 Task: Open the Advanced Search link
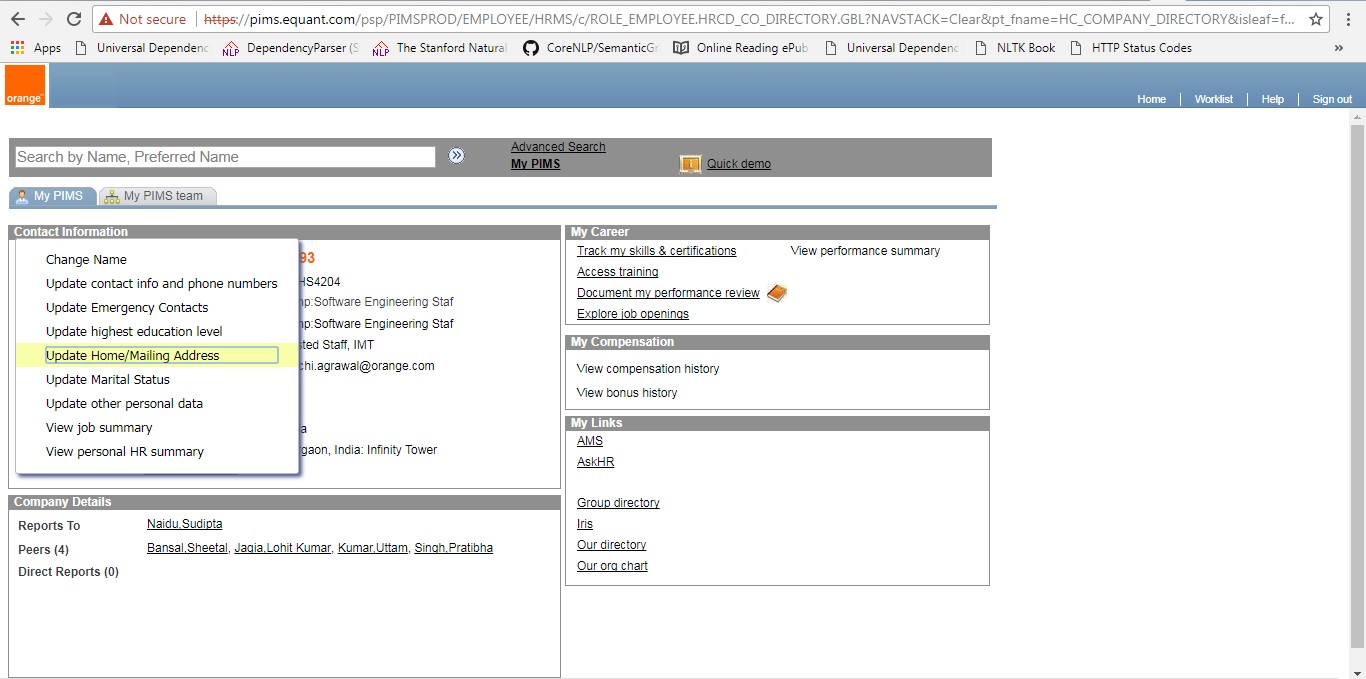point(558,147)
